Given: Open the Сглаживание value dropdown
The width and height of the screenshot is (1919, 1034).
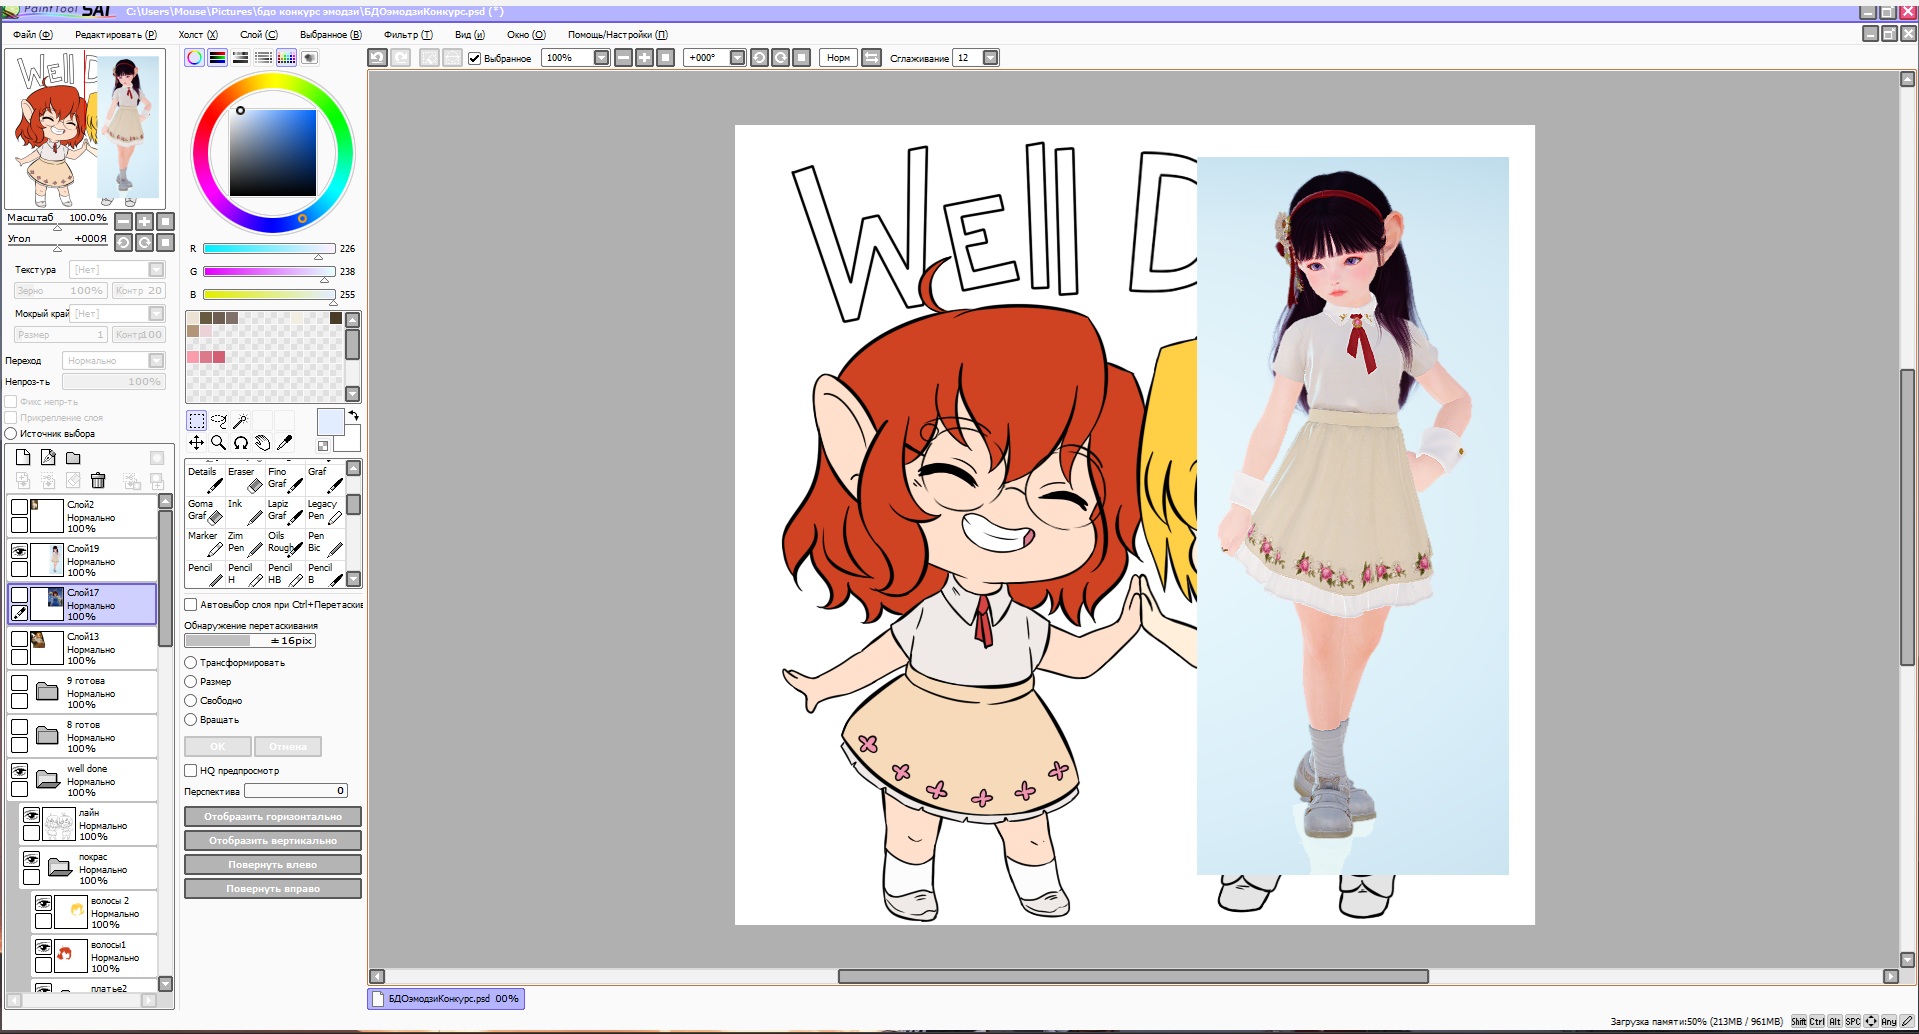Looking at the screenshot, I should (990, 58).
